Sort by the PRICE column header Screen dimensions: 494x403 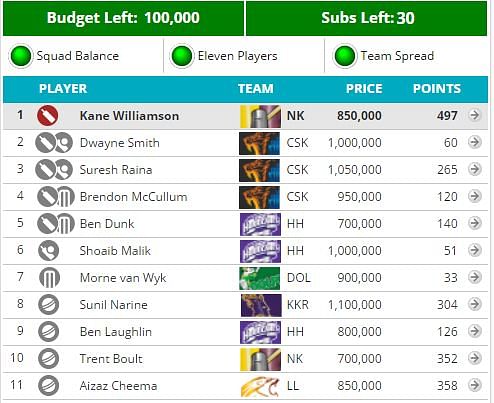click(364, 89)
